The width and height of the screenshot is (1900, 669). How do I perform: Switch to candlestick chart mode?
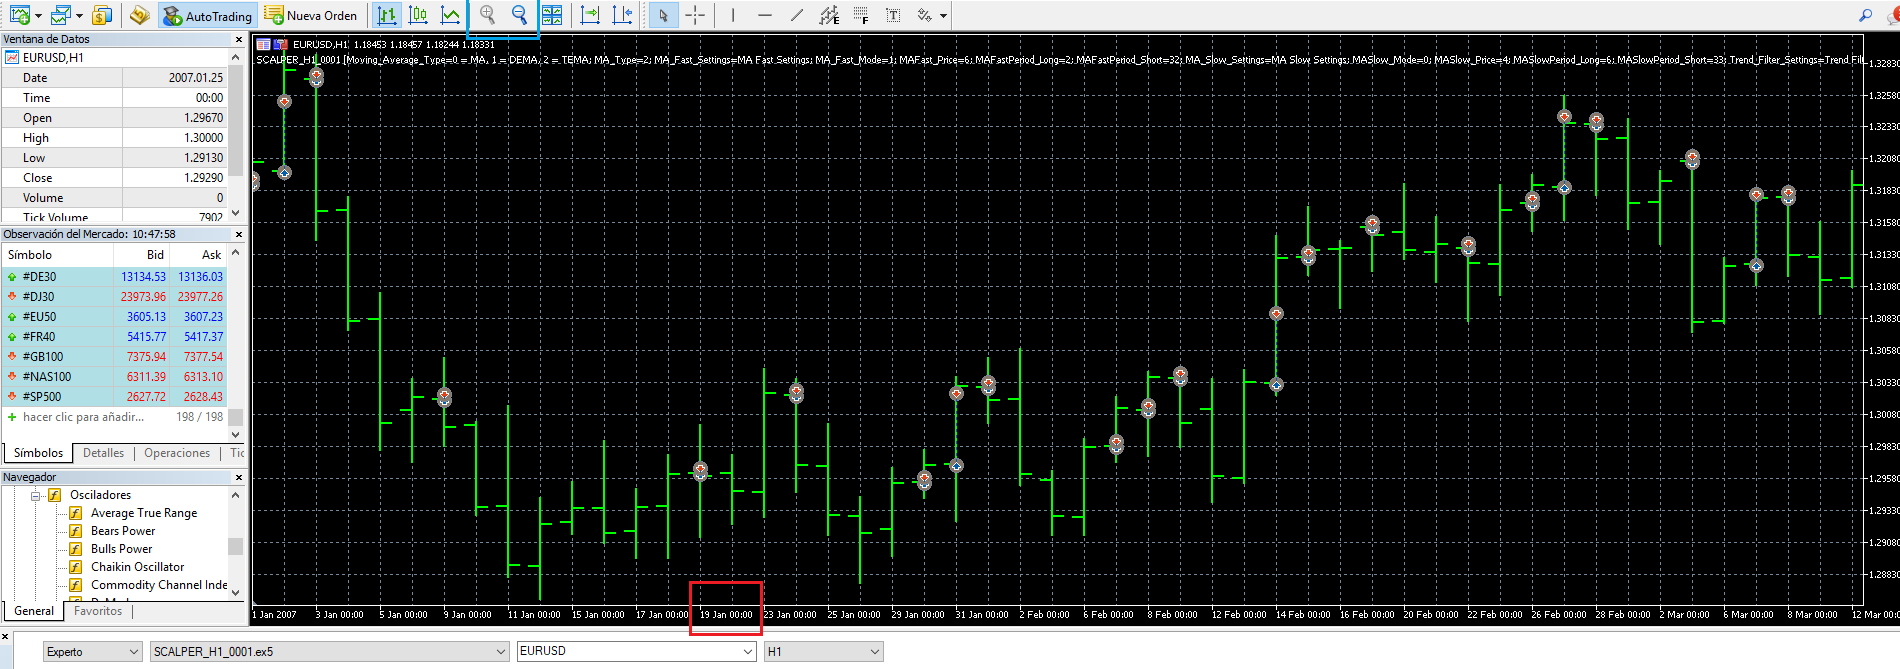point(419,15)
